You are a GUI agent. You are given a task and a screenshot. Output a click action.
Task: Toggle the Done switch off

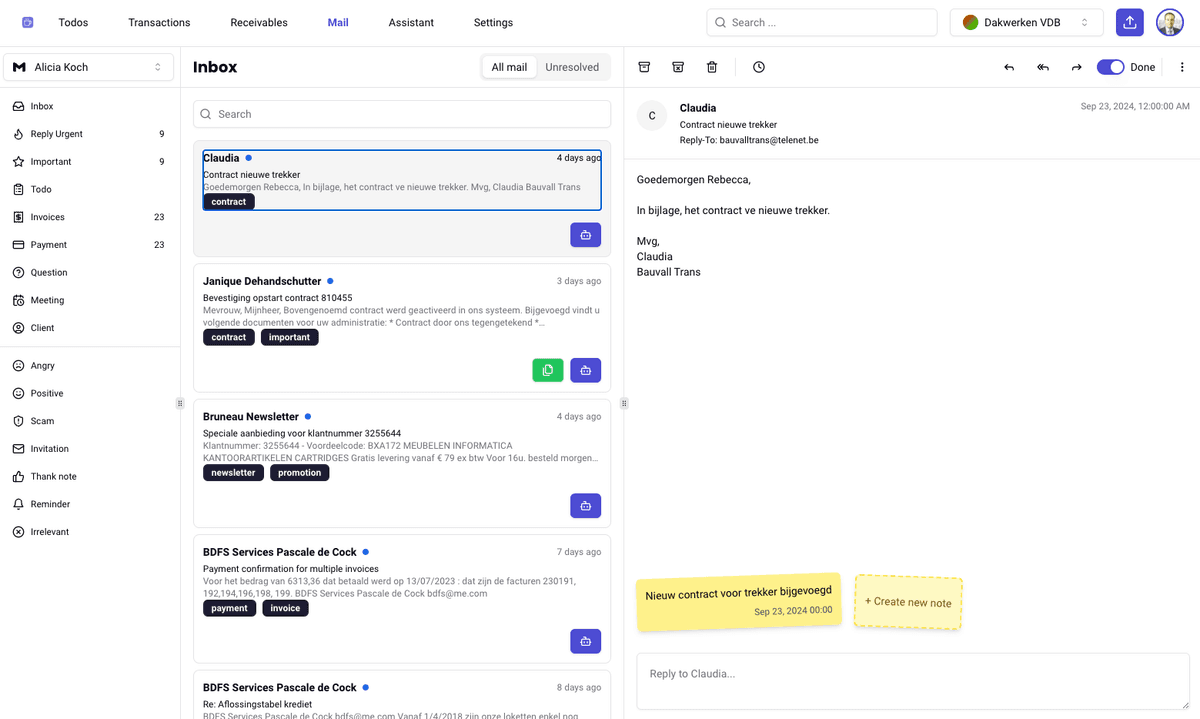coord(1110,67)
